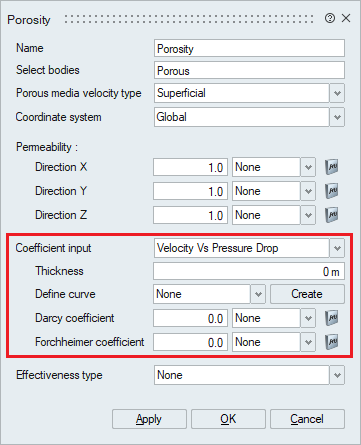361x445 pixels.
Task: Open Direction X function type dropdown
Action: pyautogui.click(x=308, y=167)
